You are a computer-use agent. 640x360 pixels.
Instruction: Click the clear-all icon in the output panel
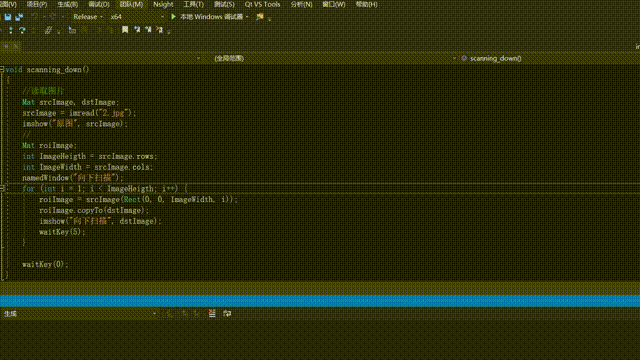[x=212, y=313]
